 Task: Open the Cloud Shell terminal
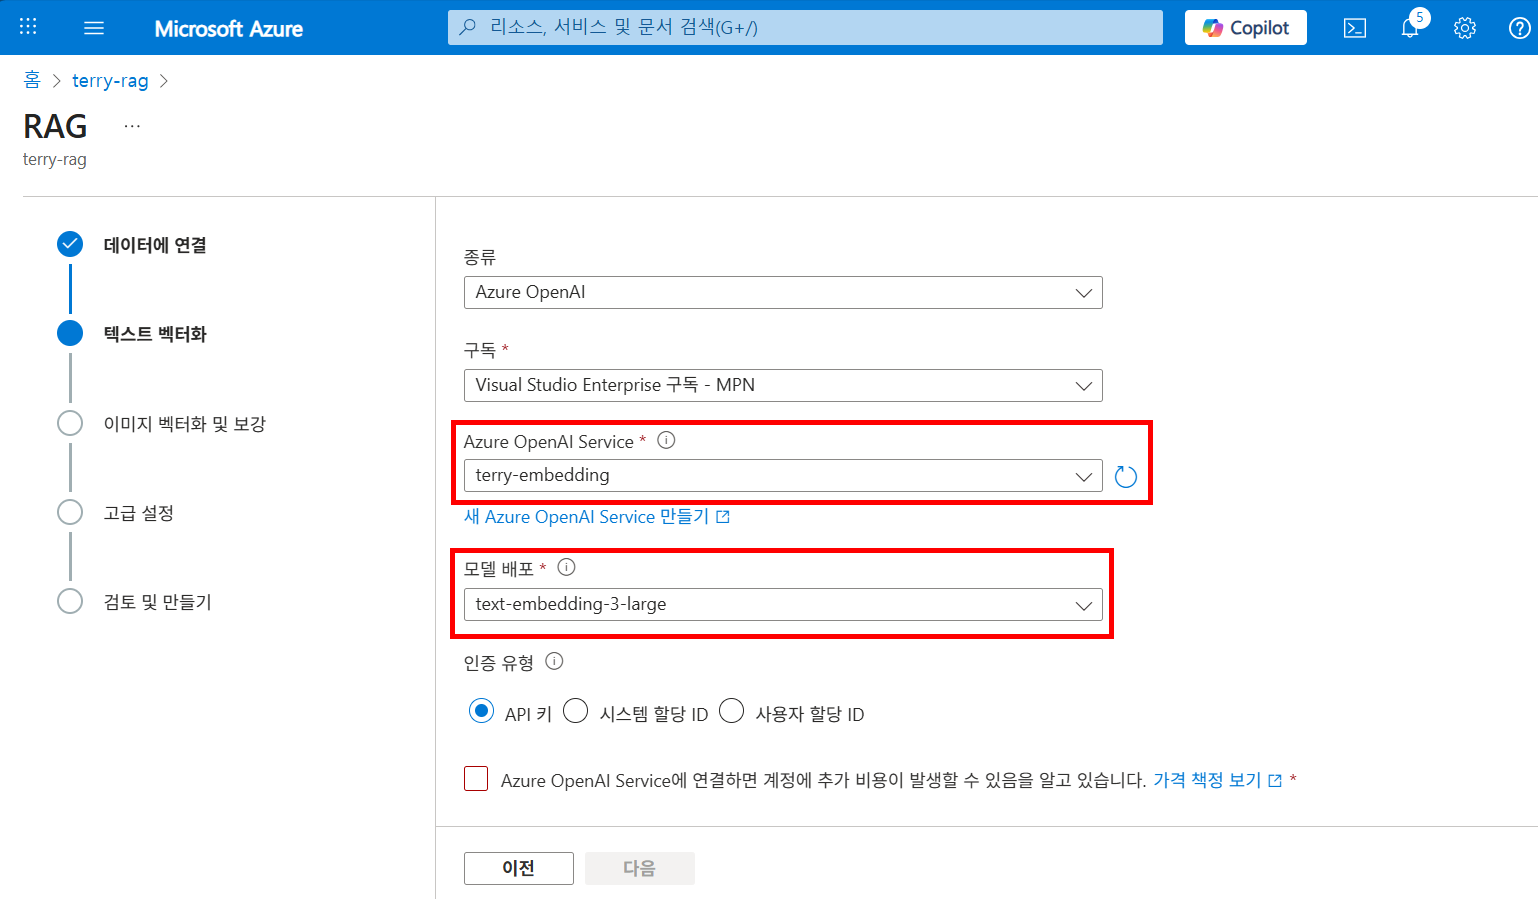point(1355,27)
